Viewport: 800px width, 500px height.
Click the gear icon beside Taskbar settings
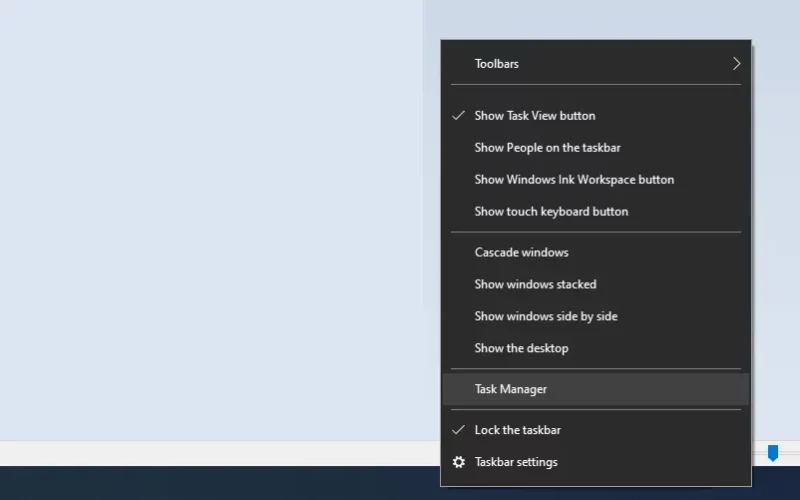459,462
